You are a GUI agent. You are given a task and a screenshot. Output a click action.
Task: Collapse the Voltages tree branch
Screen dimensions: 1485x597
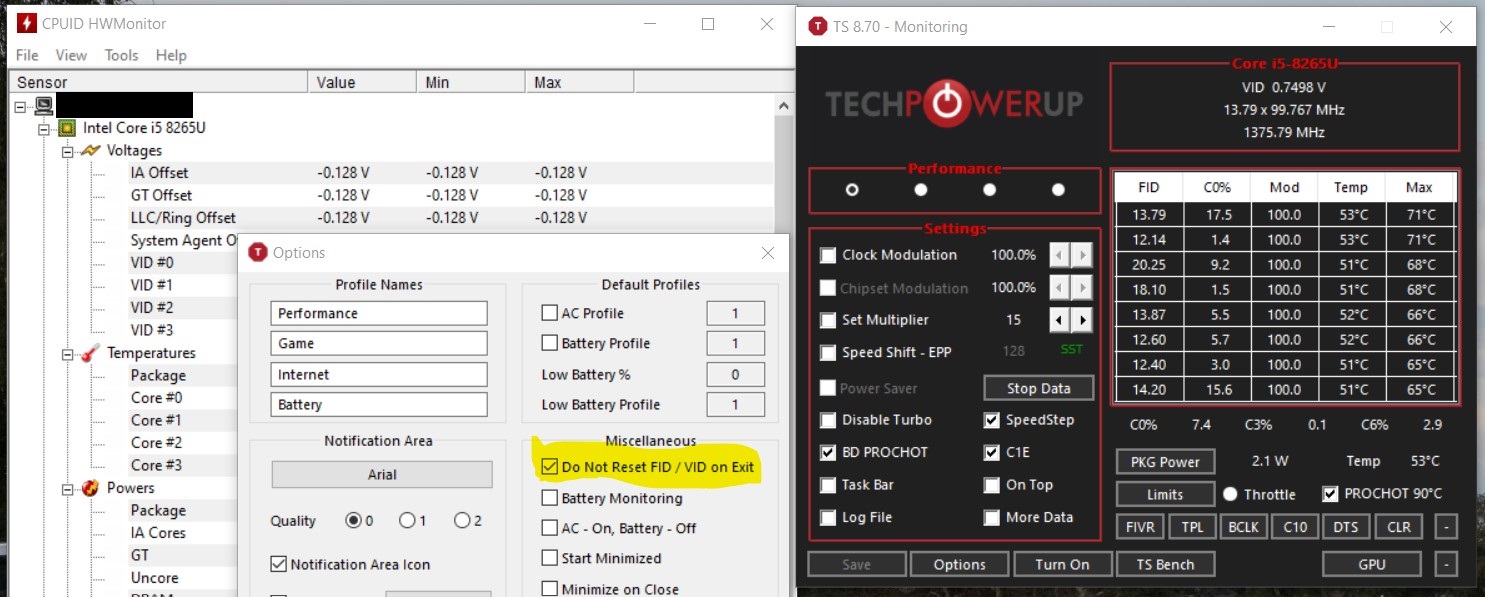tap(66, 151)
